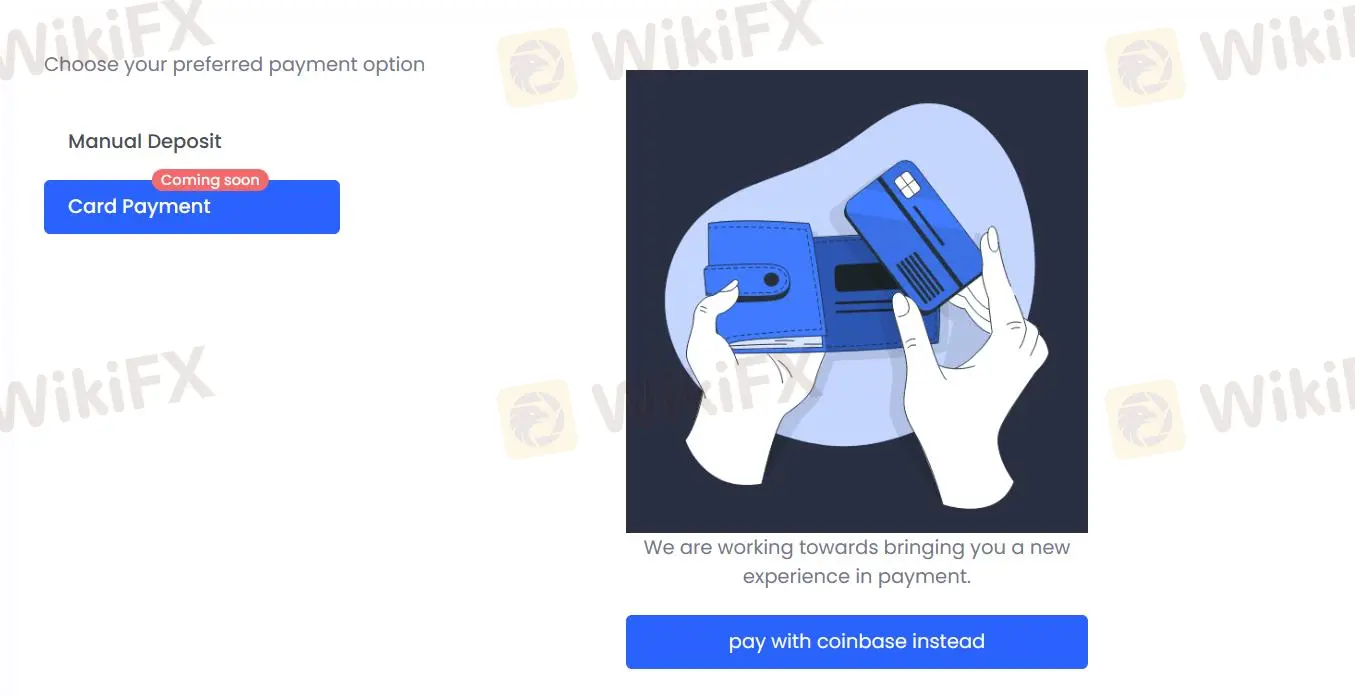Click the Coming soon badge

pos(210,180)
